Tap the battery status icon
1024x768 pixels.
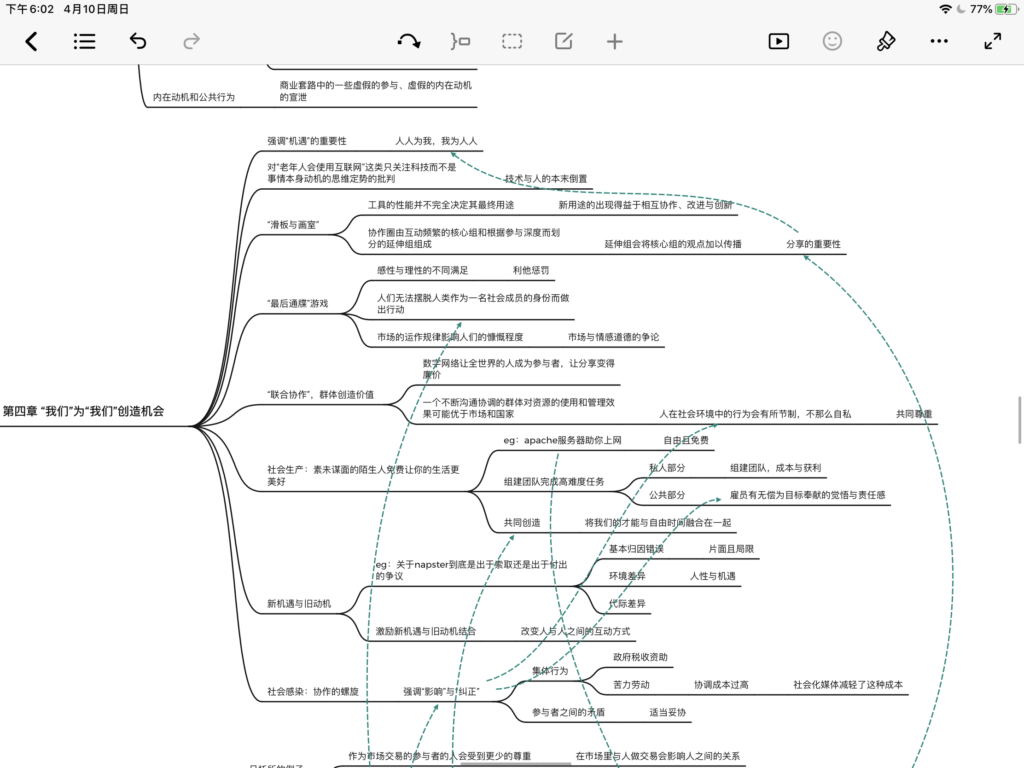(1007, 9)
